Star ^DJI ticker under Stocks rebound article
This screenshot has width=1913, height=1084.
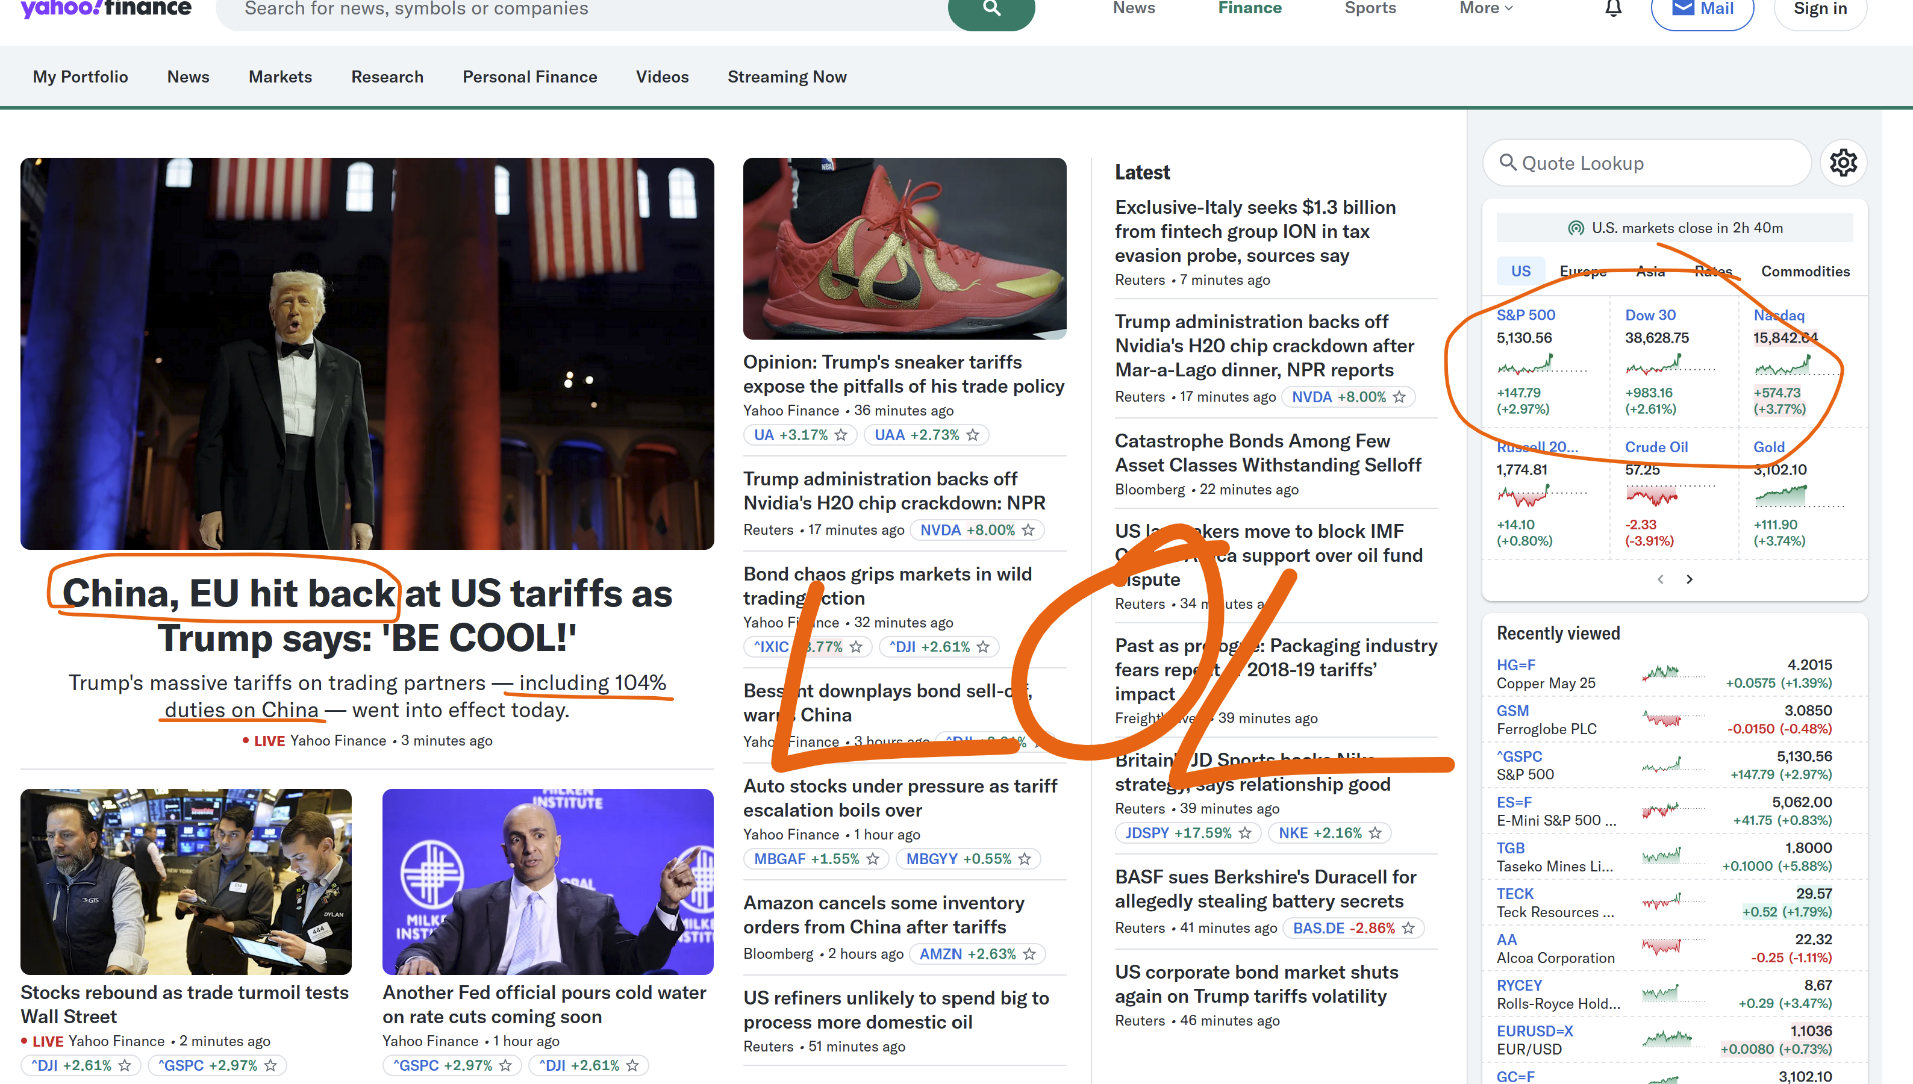124,1066
